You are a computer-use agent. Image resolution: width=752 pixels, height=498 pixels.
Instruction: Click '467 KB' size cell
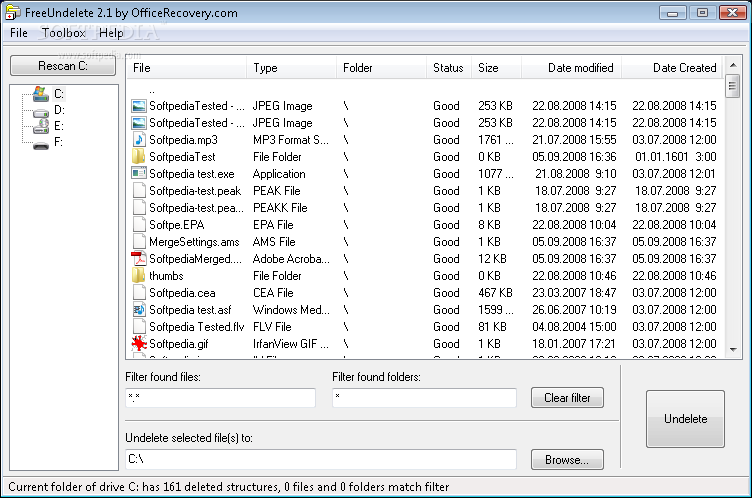(x=495, y=293)
